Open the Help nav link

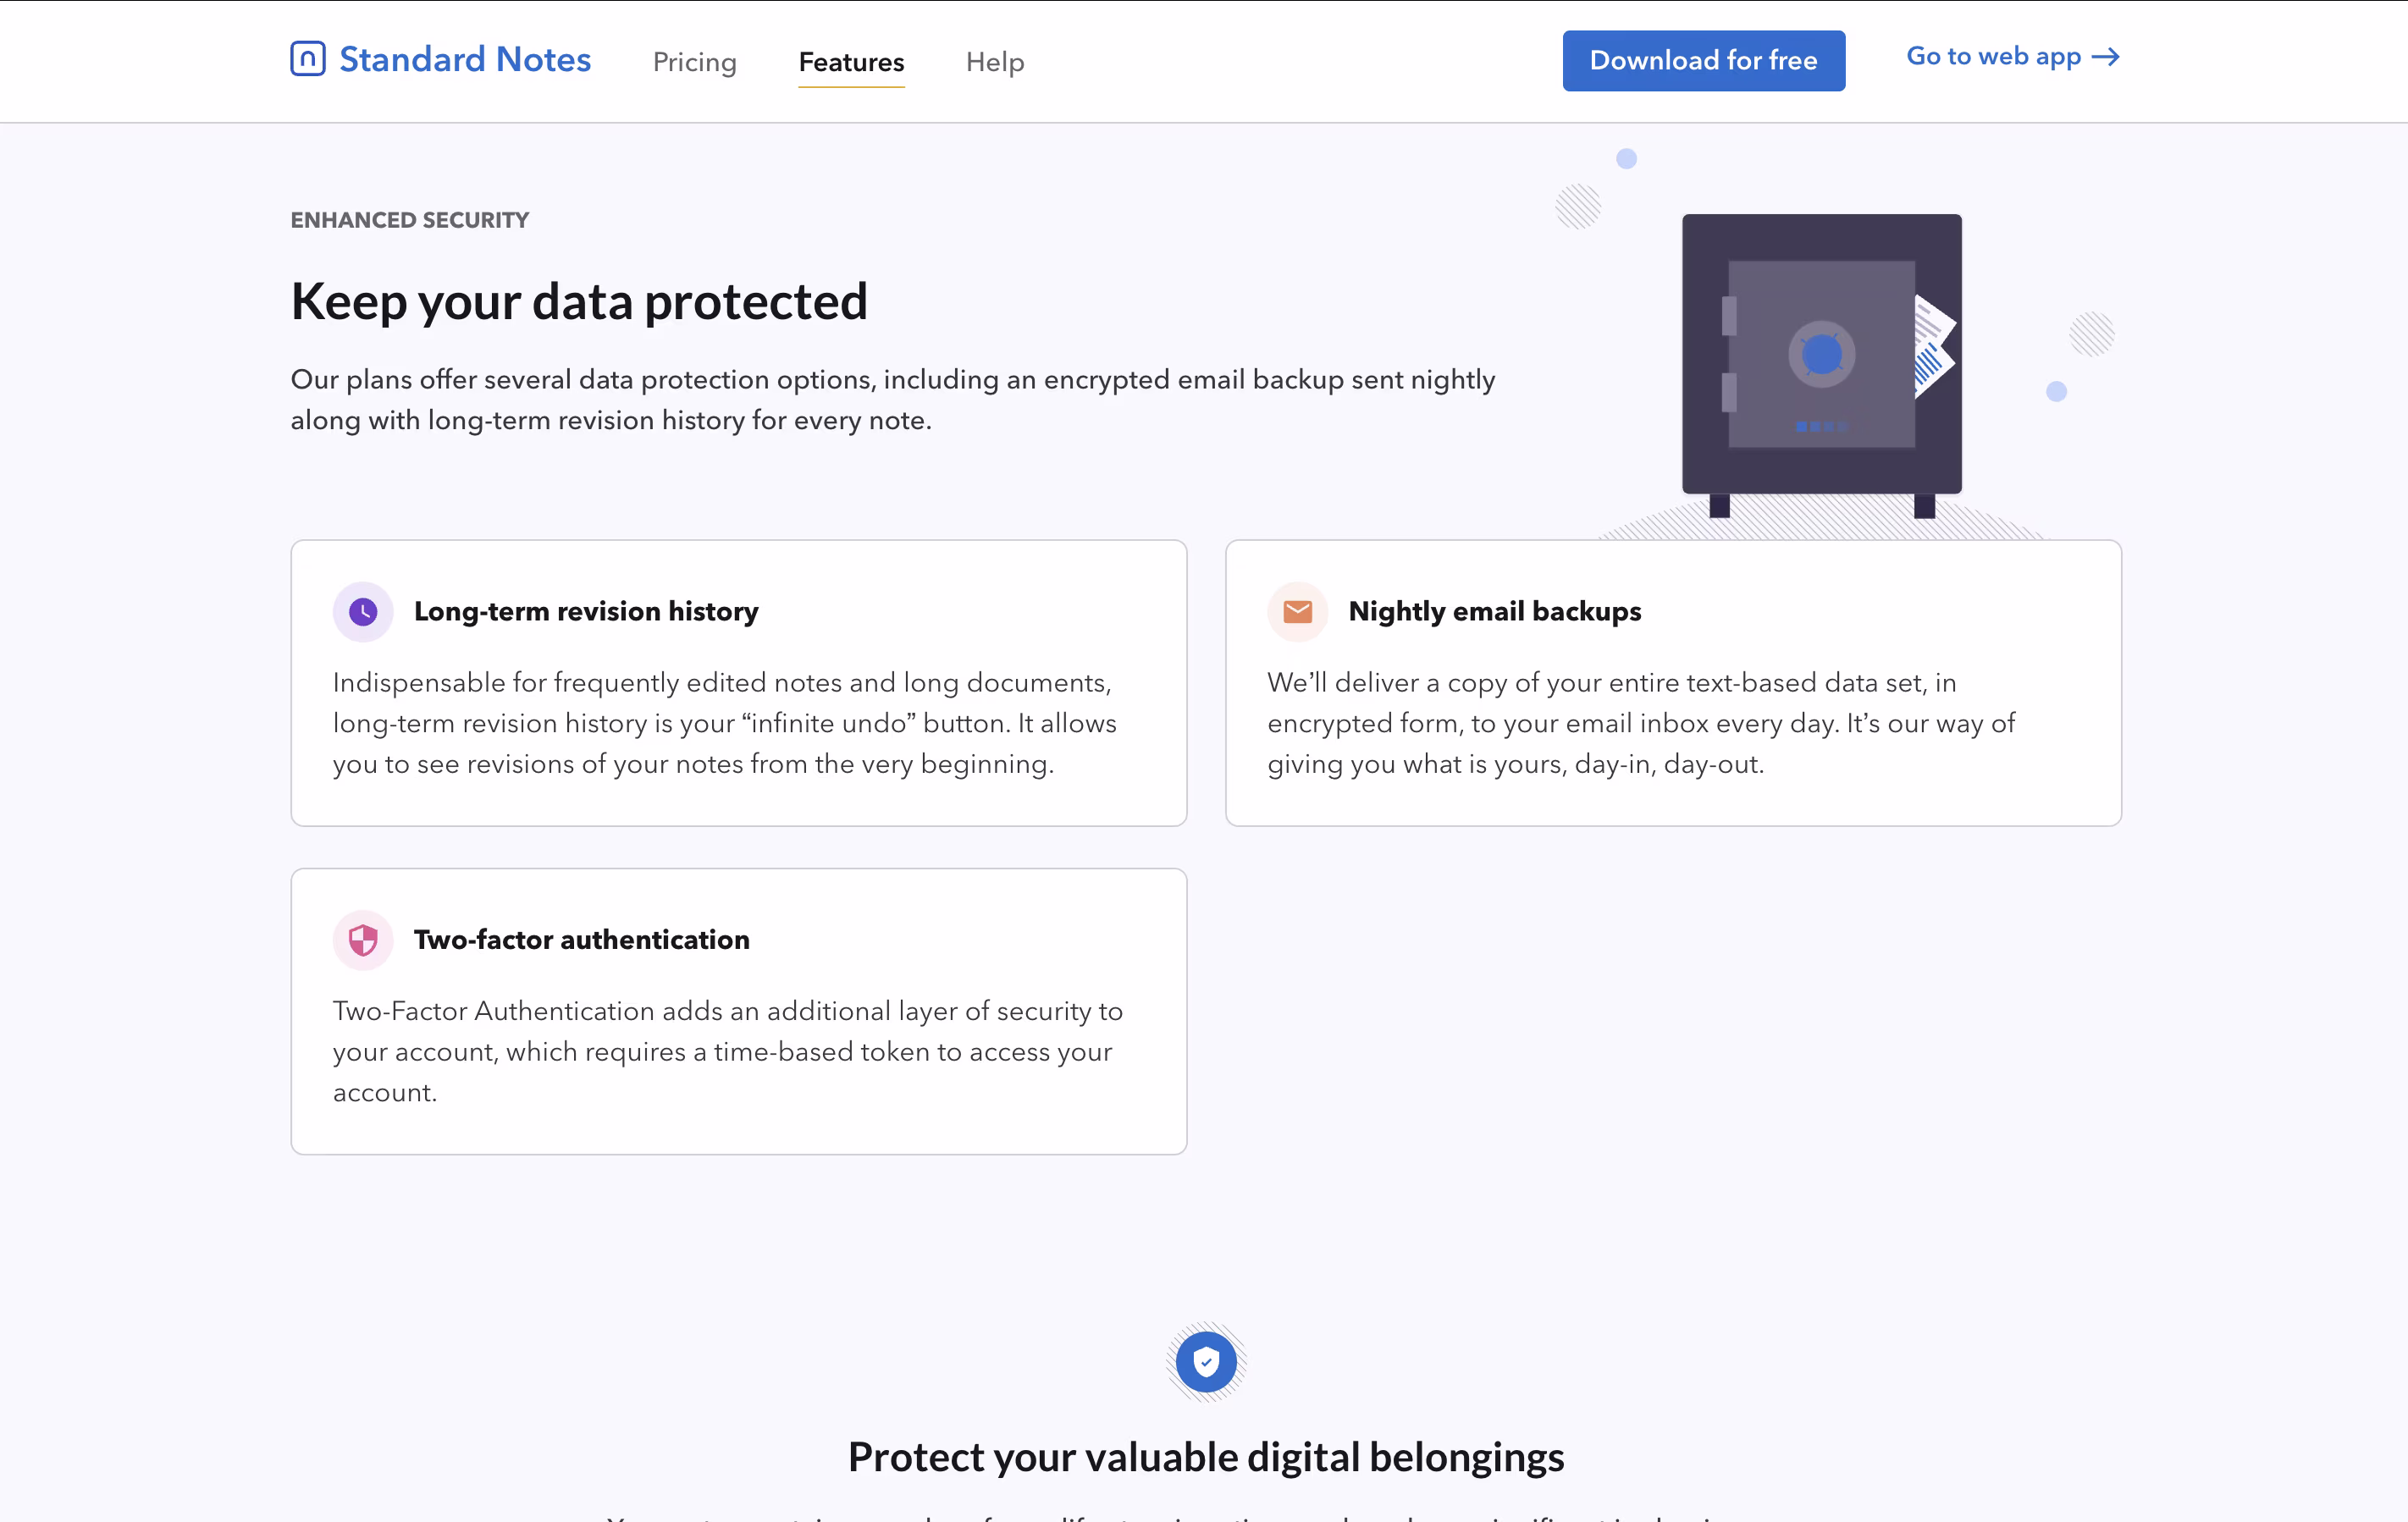994,62
